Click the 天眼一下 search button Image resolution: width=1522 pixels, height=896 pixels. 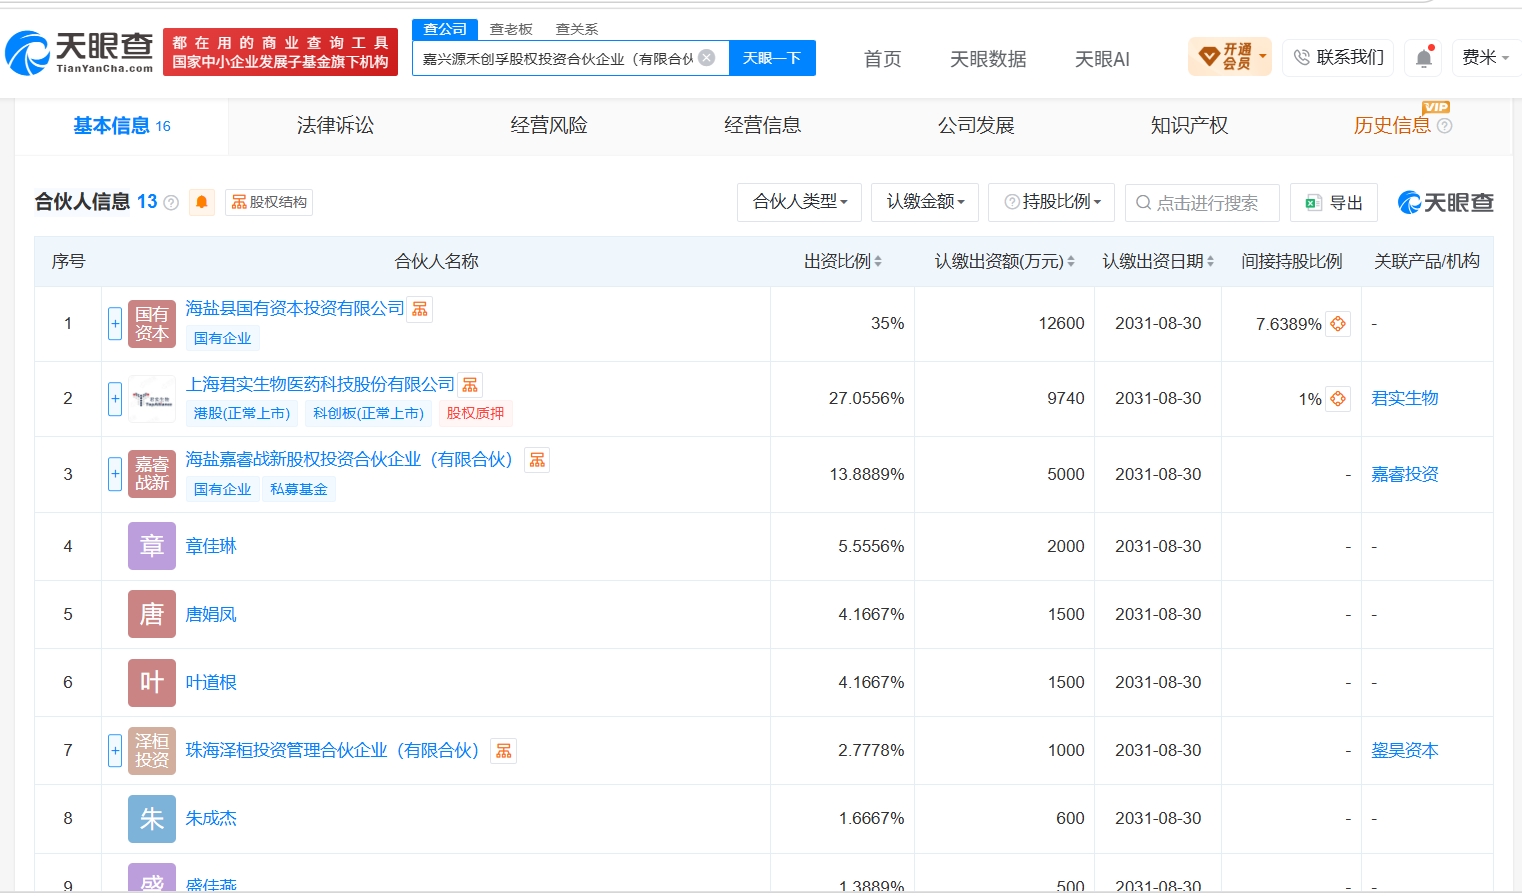772,58
